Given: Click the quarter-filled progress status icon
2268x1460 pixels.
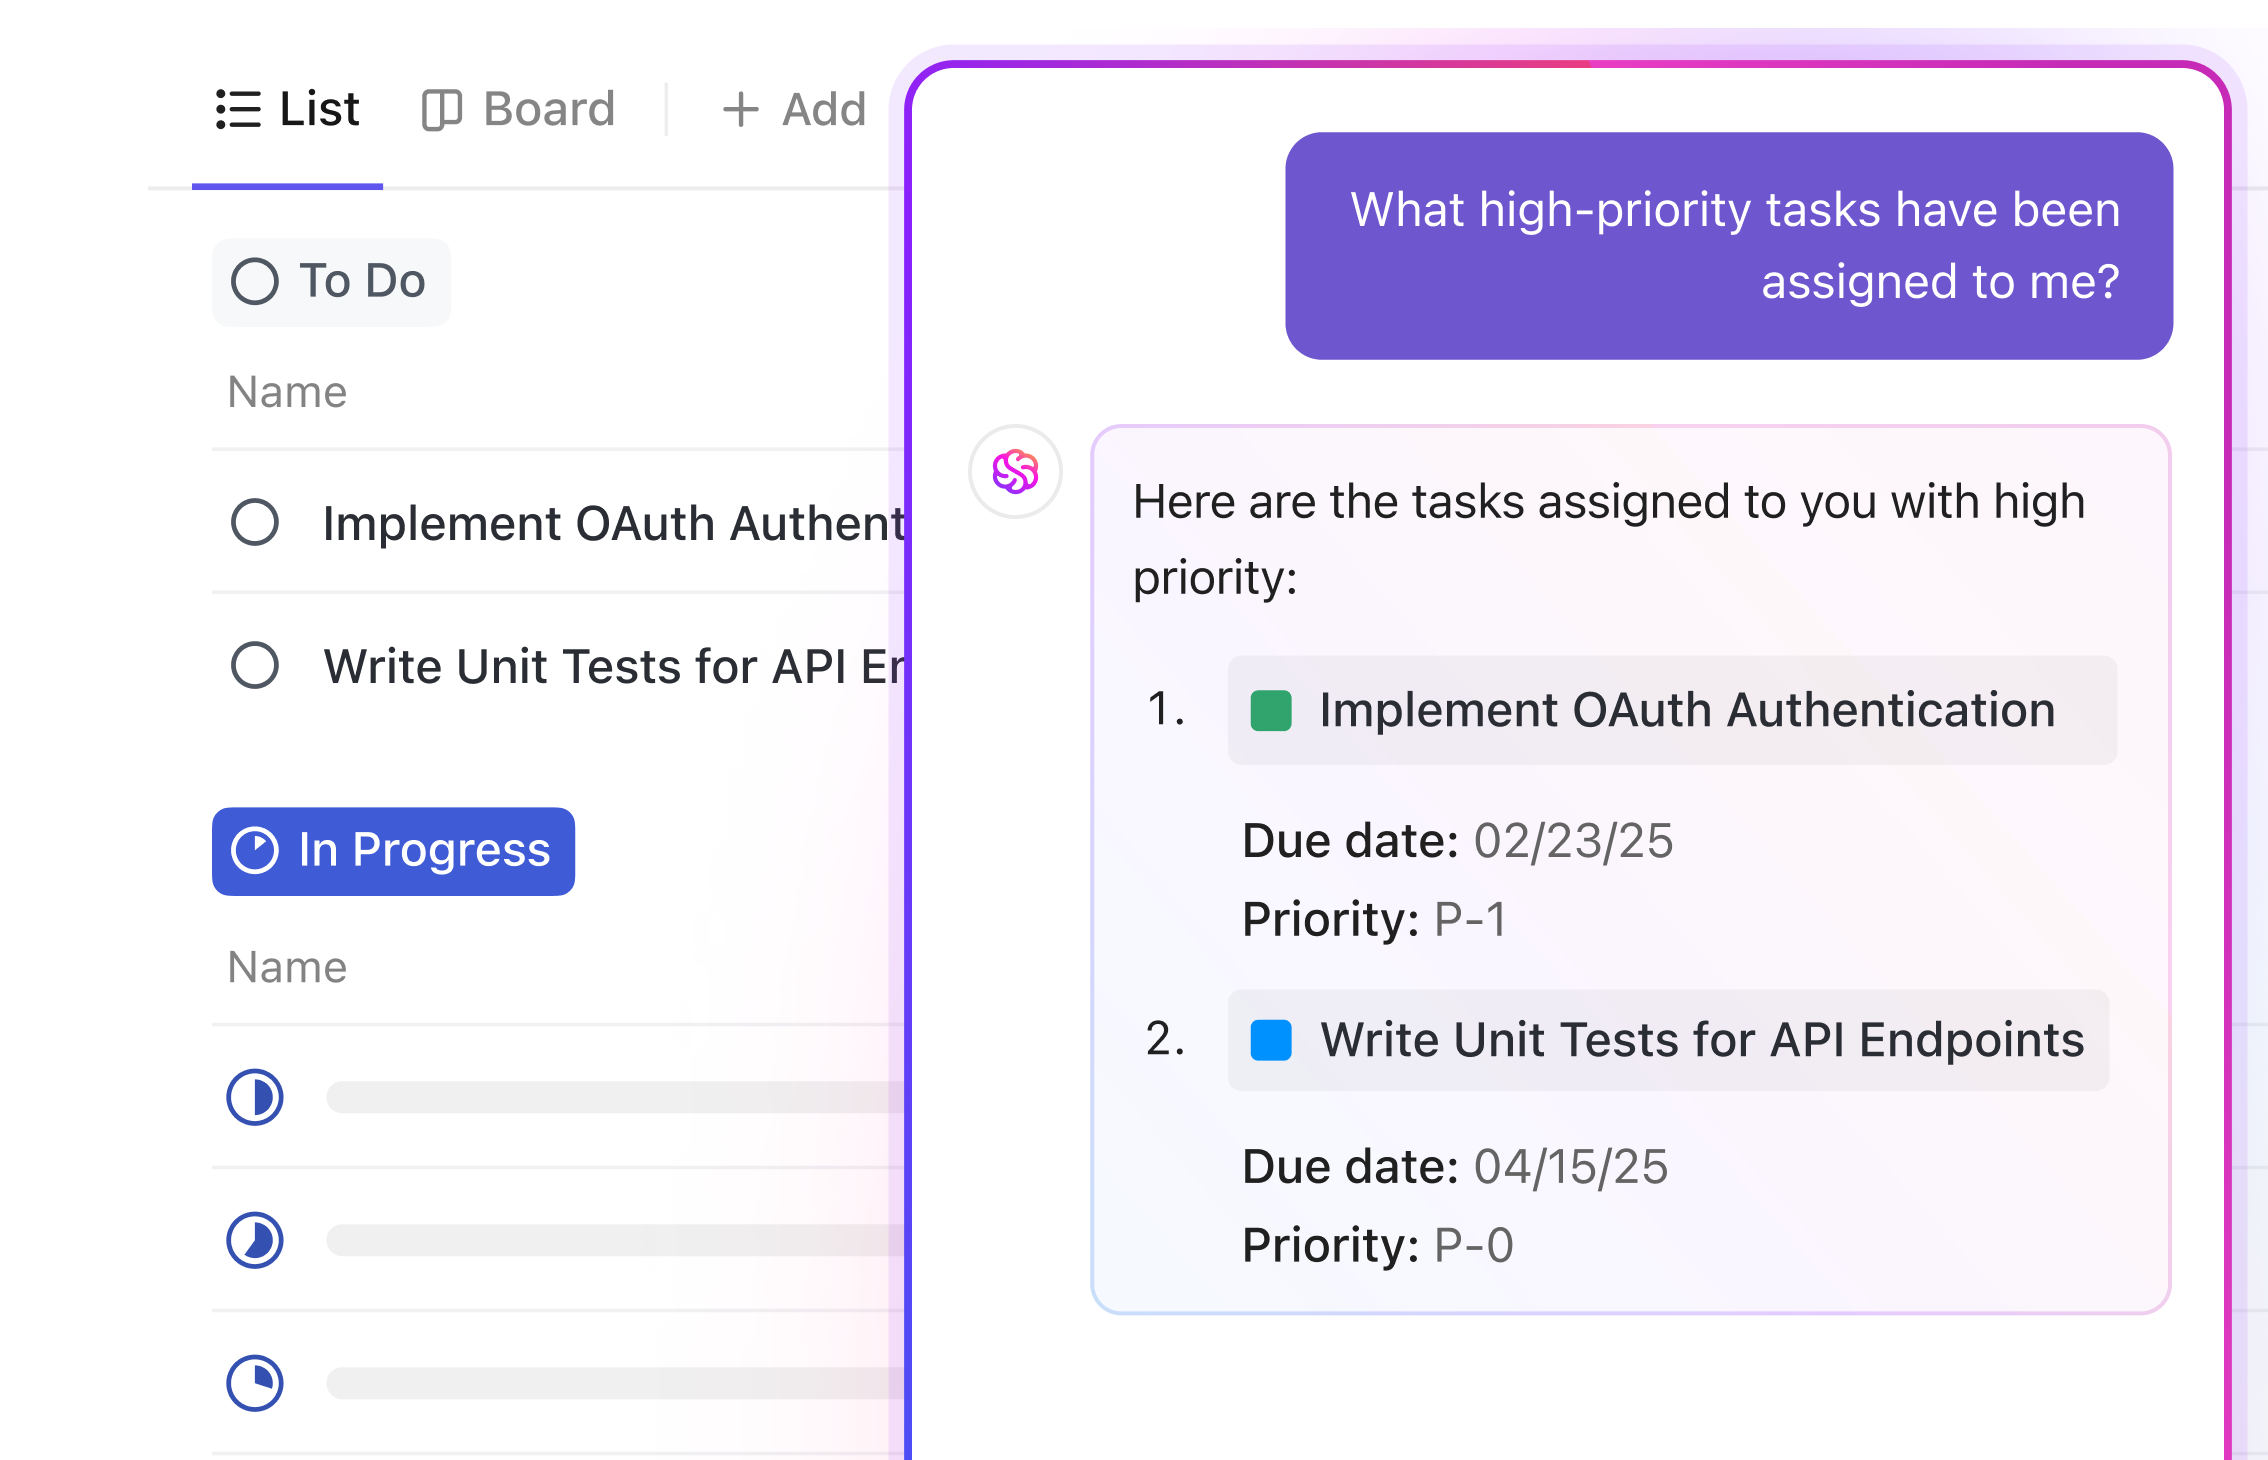Looking at the screenshot, I should point(255,1383).
